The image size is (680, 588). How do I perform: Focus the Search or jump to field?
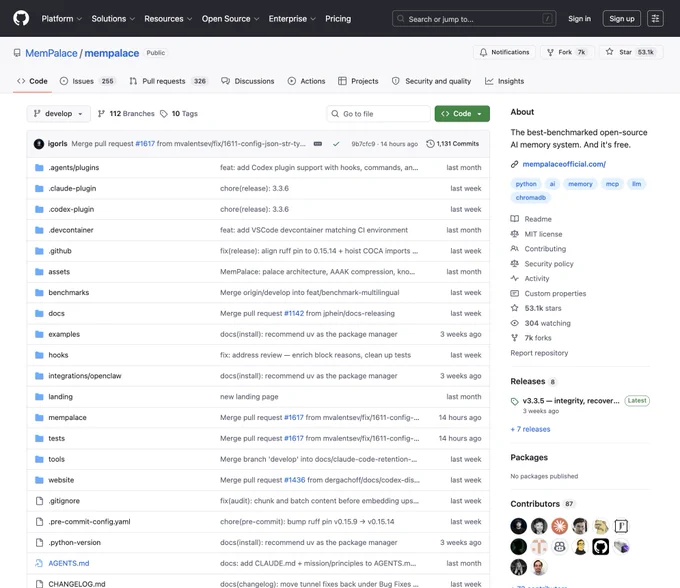474,19
